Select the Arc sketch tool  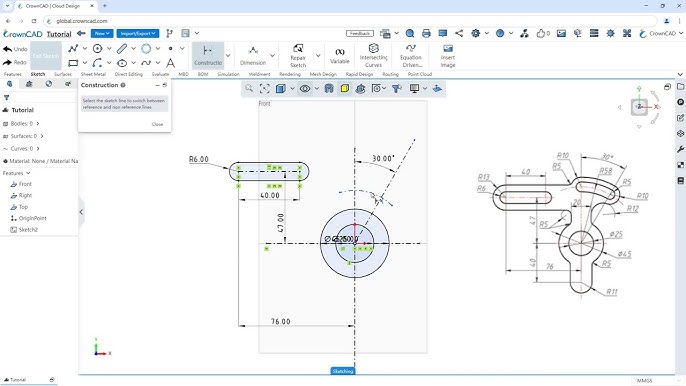coord(98,63)
